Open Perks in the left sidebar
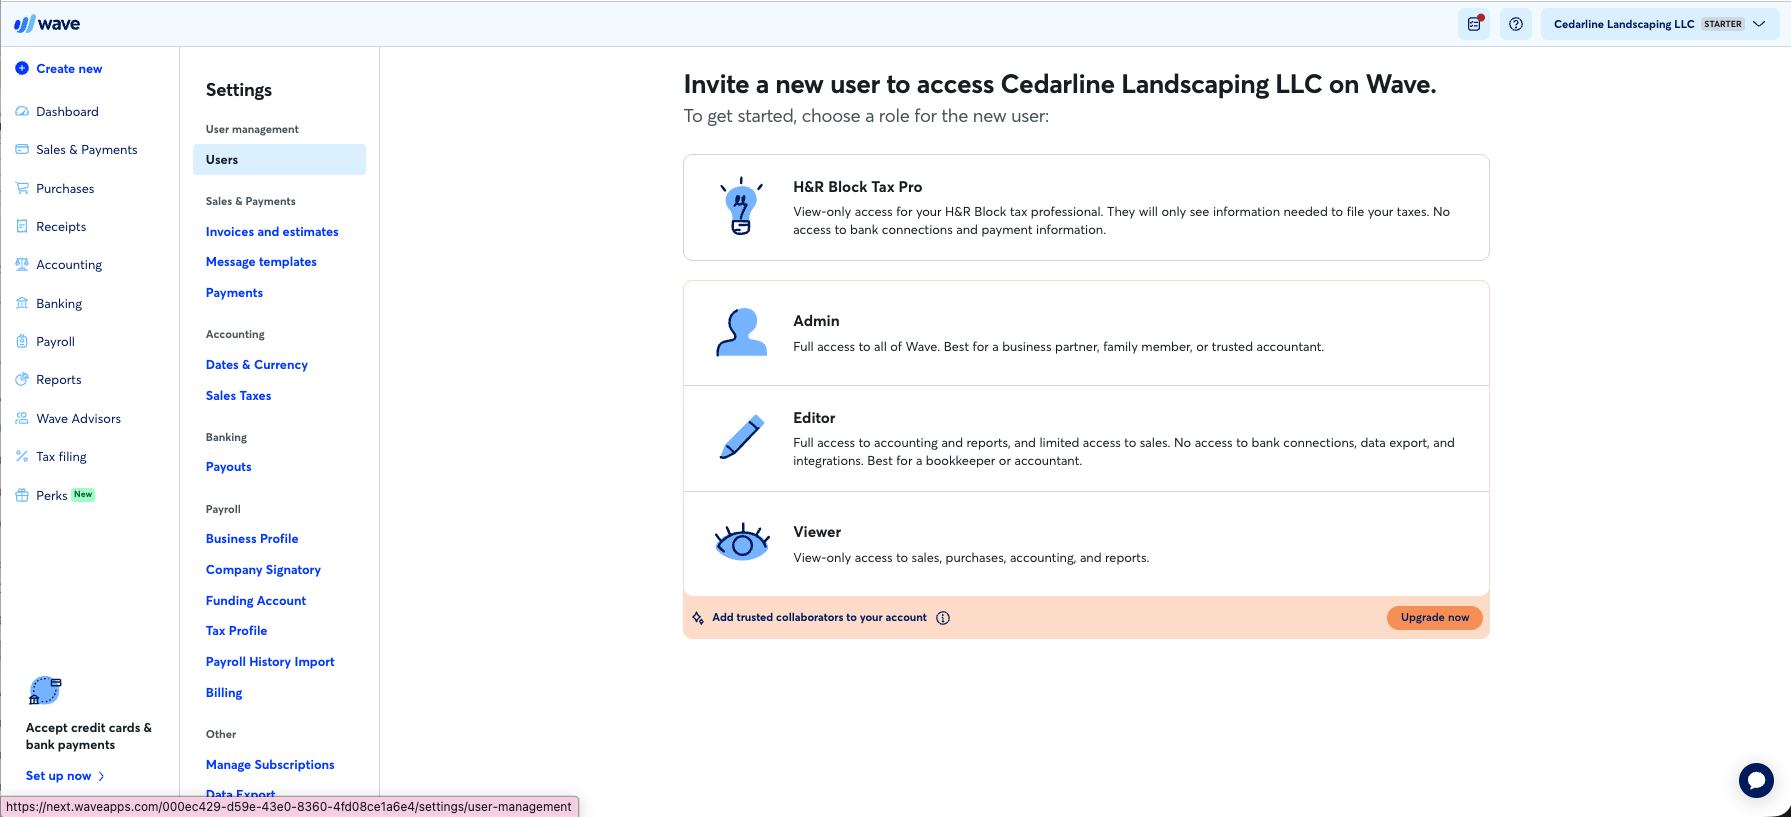 click(52, 496)
